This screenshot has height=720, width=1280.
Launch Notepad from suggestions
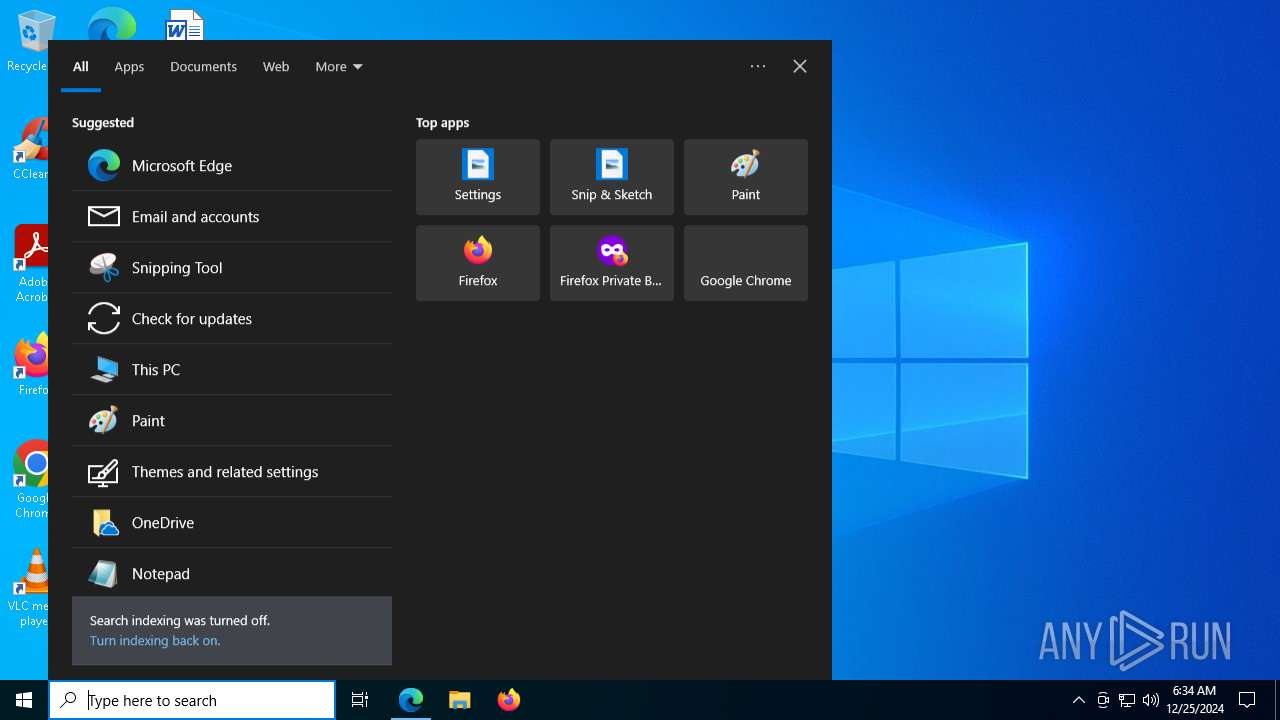point(232,573)
